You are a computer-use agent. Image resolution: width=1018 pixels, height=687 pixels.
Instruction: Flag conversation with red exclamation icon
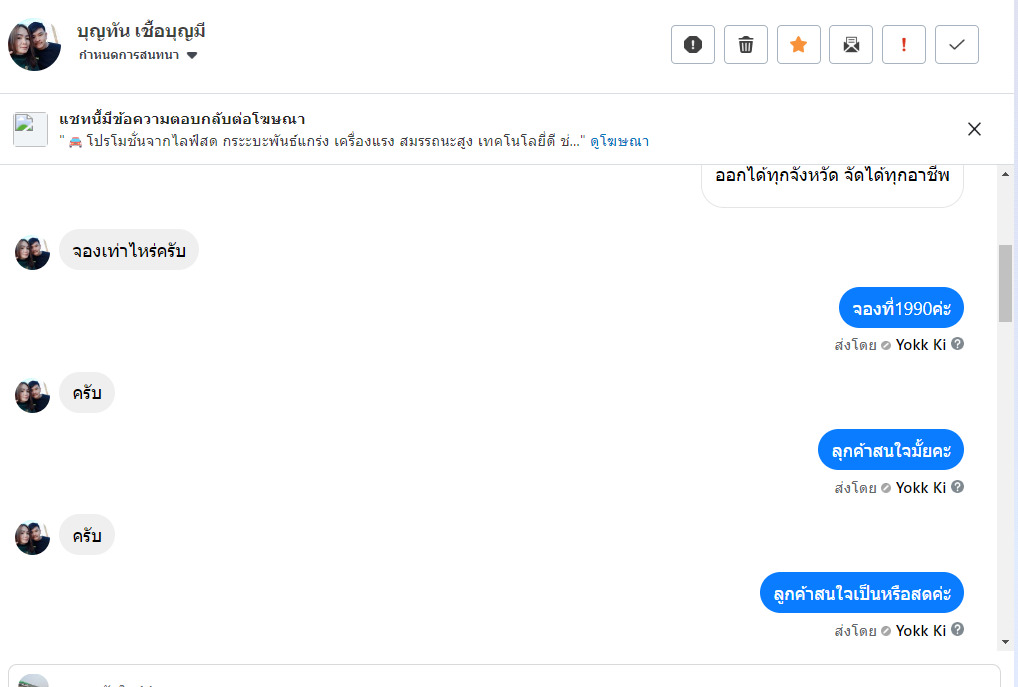pos(904,45)
